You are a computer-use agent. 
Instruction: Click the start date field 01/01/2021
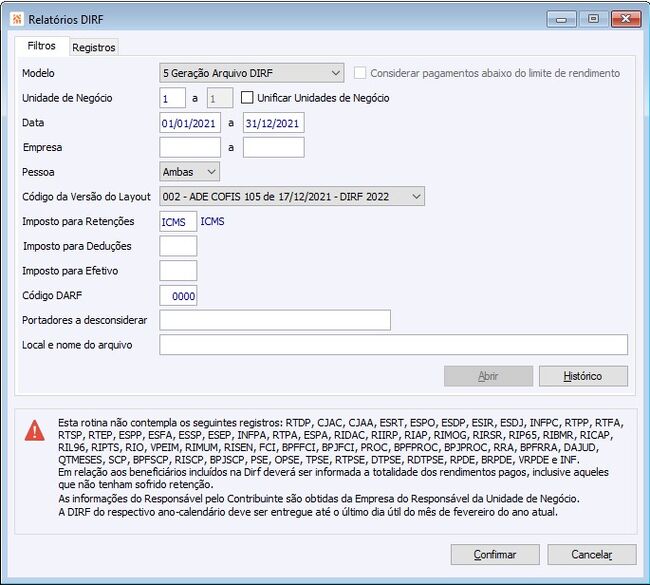click(190, 123)
